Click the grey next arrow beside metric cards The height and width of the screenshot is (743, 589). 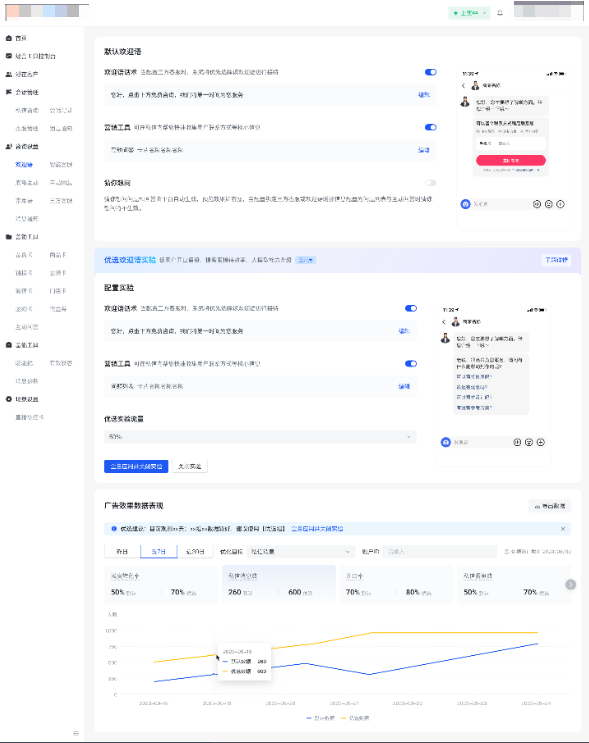[x=571, y=584]
